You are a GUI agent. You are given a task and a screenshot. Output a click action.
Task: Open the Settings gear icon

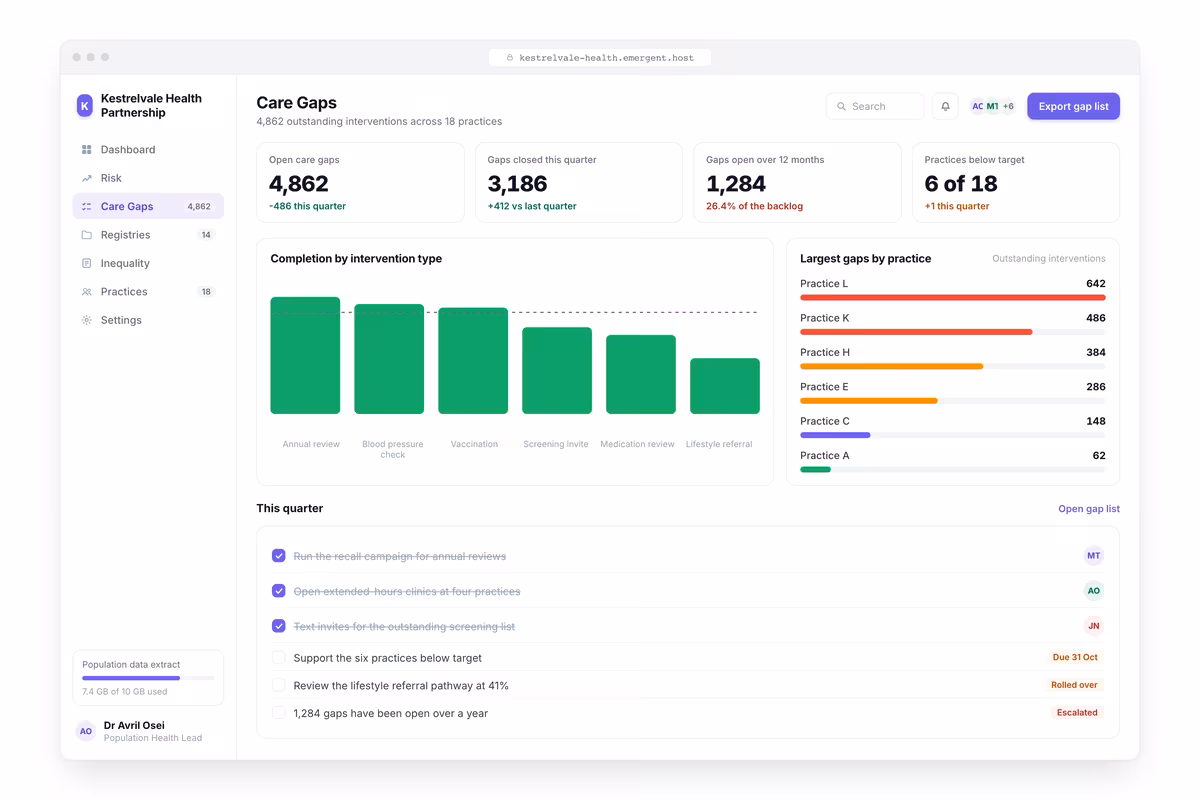coord(87,320)
